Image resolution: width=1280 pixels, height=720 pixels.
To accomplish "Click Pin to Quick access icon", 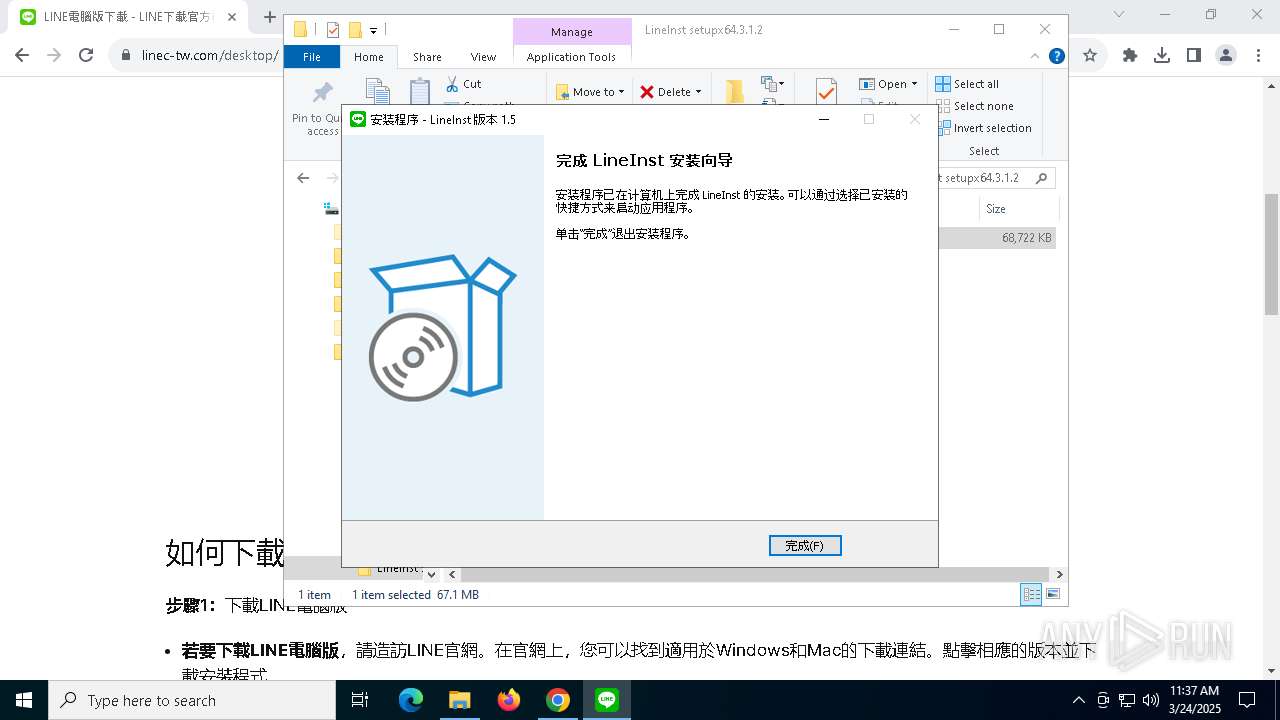I will [x=322, y=94].
